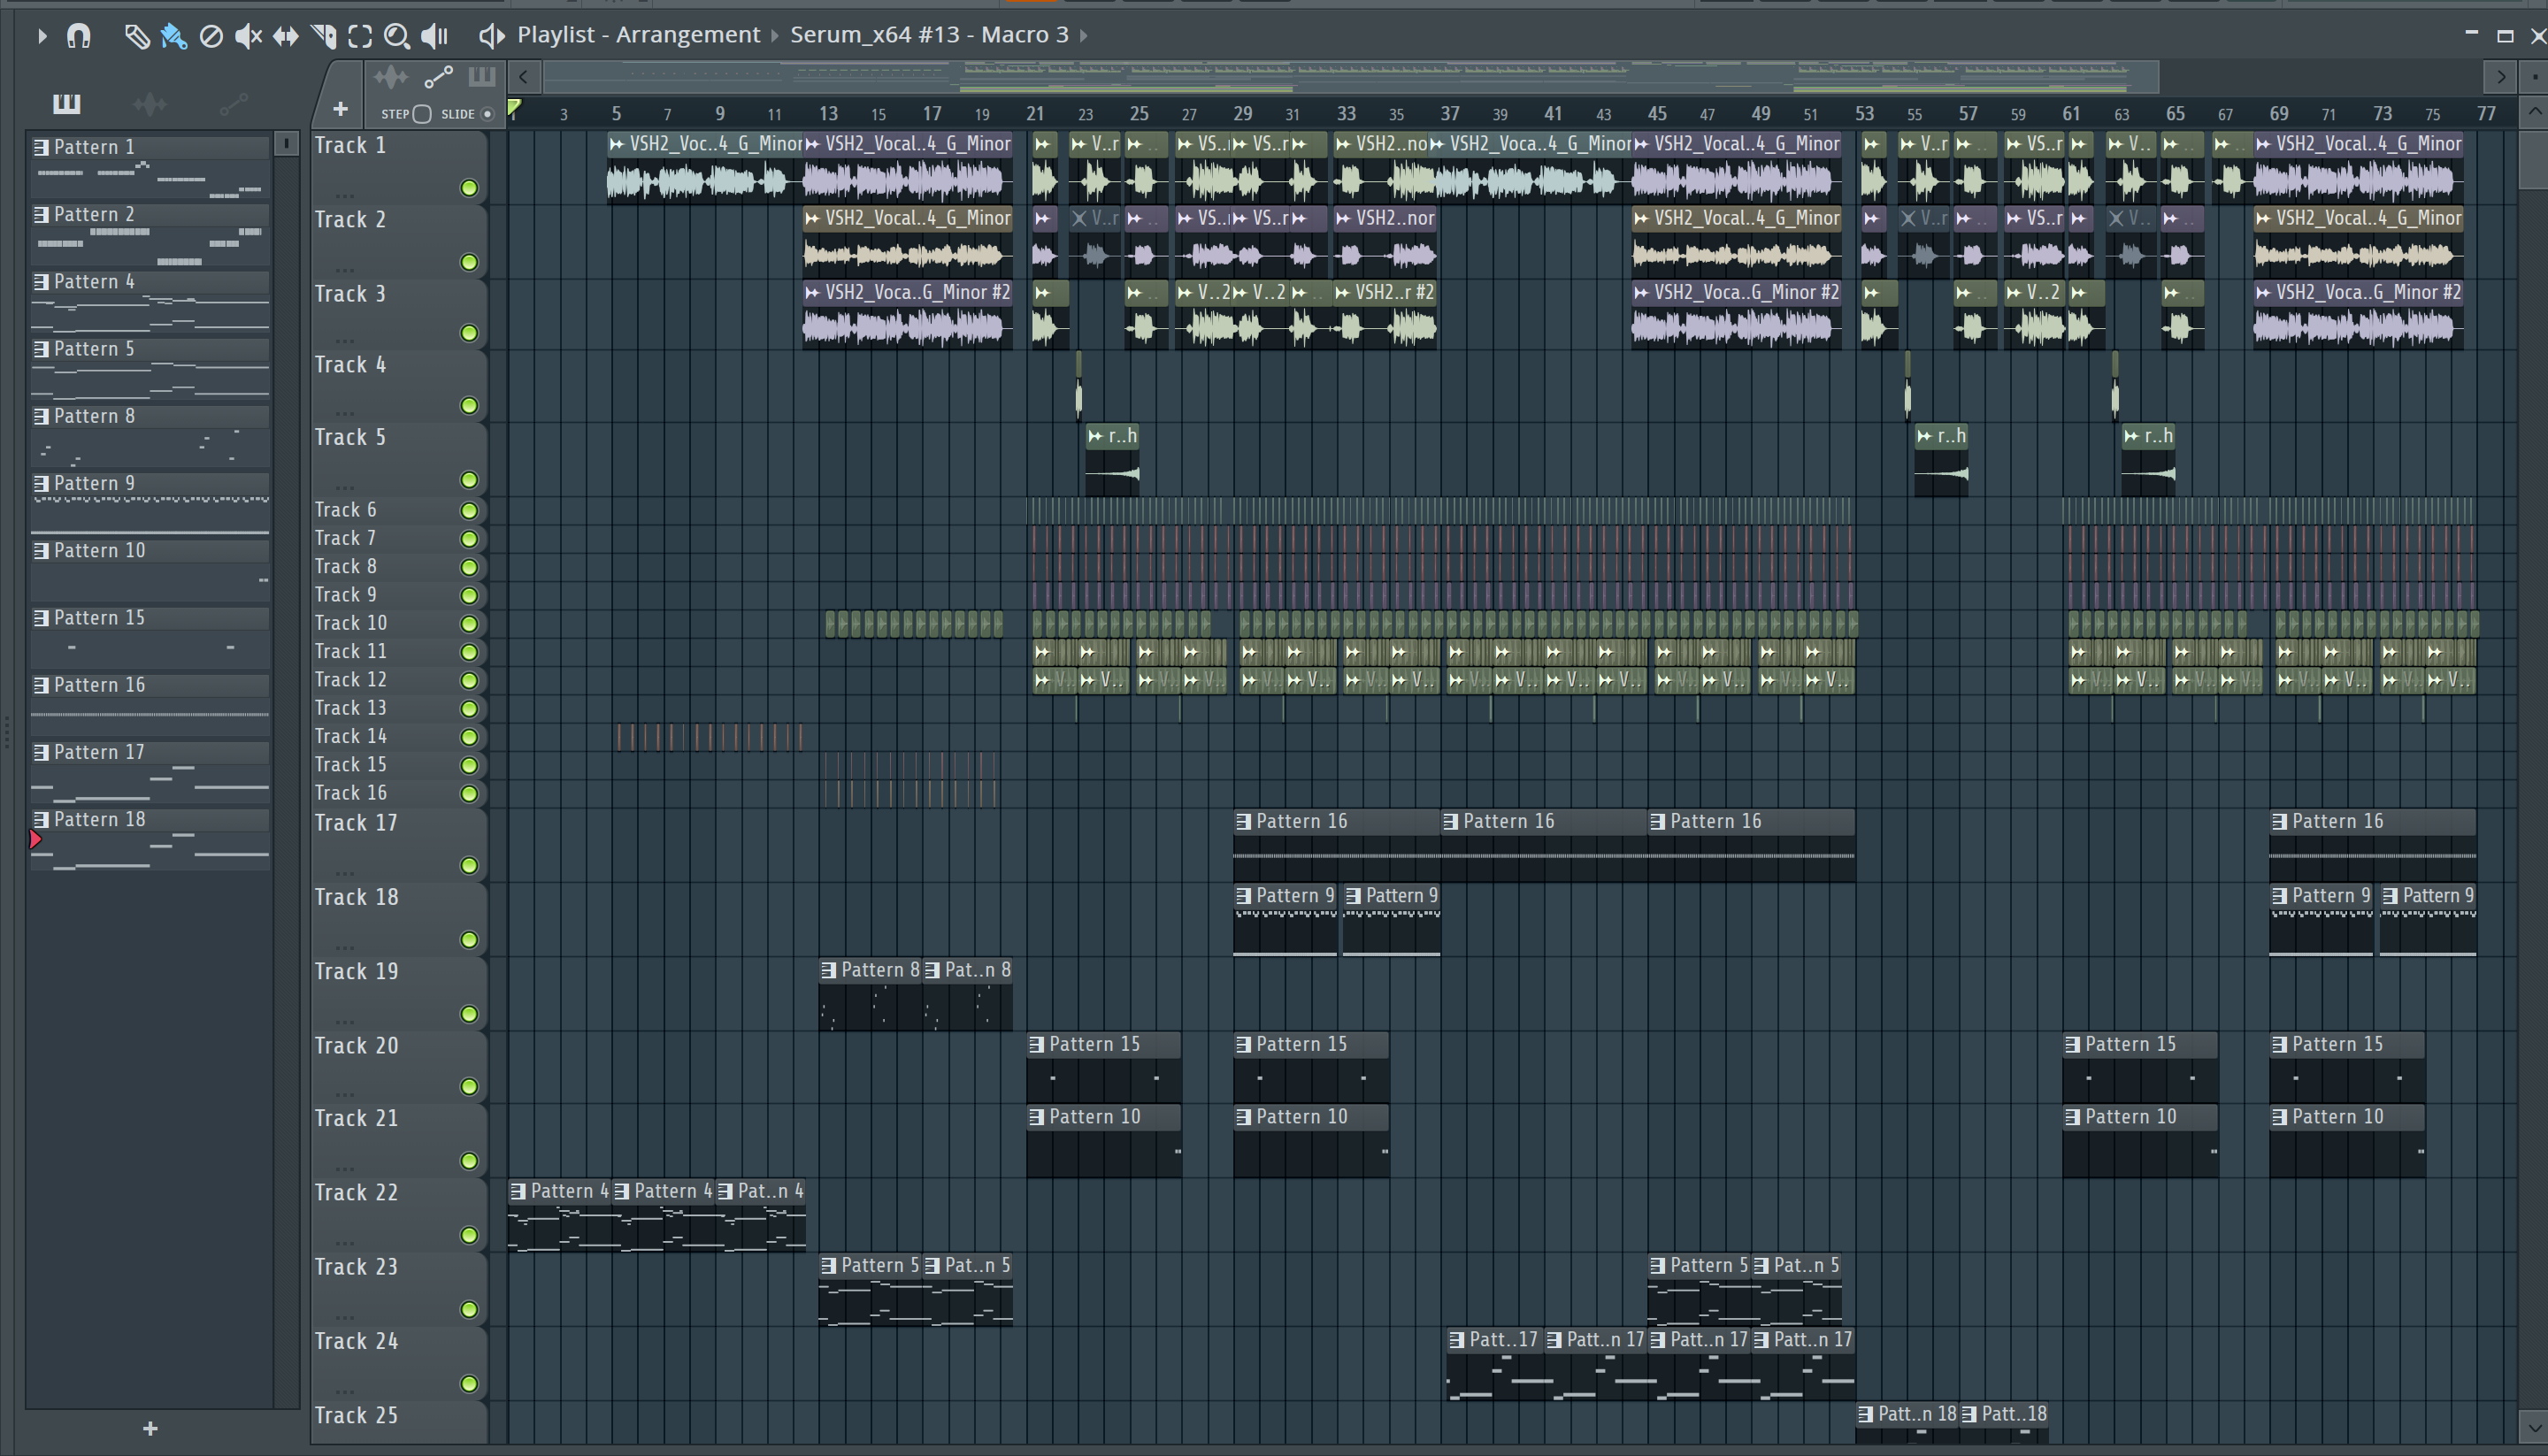Open the Playlist - Arrangement title menu
2548x1456 pixels.
pos(638,35)
